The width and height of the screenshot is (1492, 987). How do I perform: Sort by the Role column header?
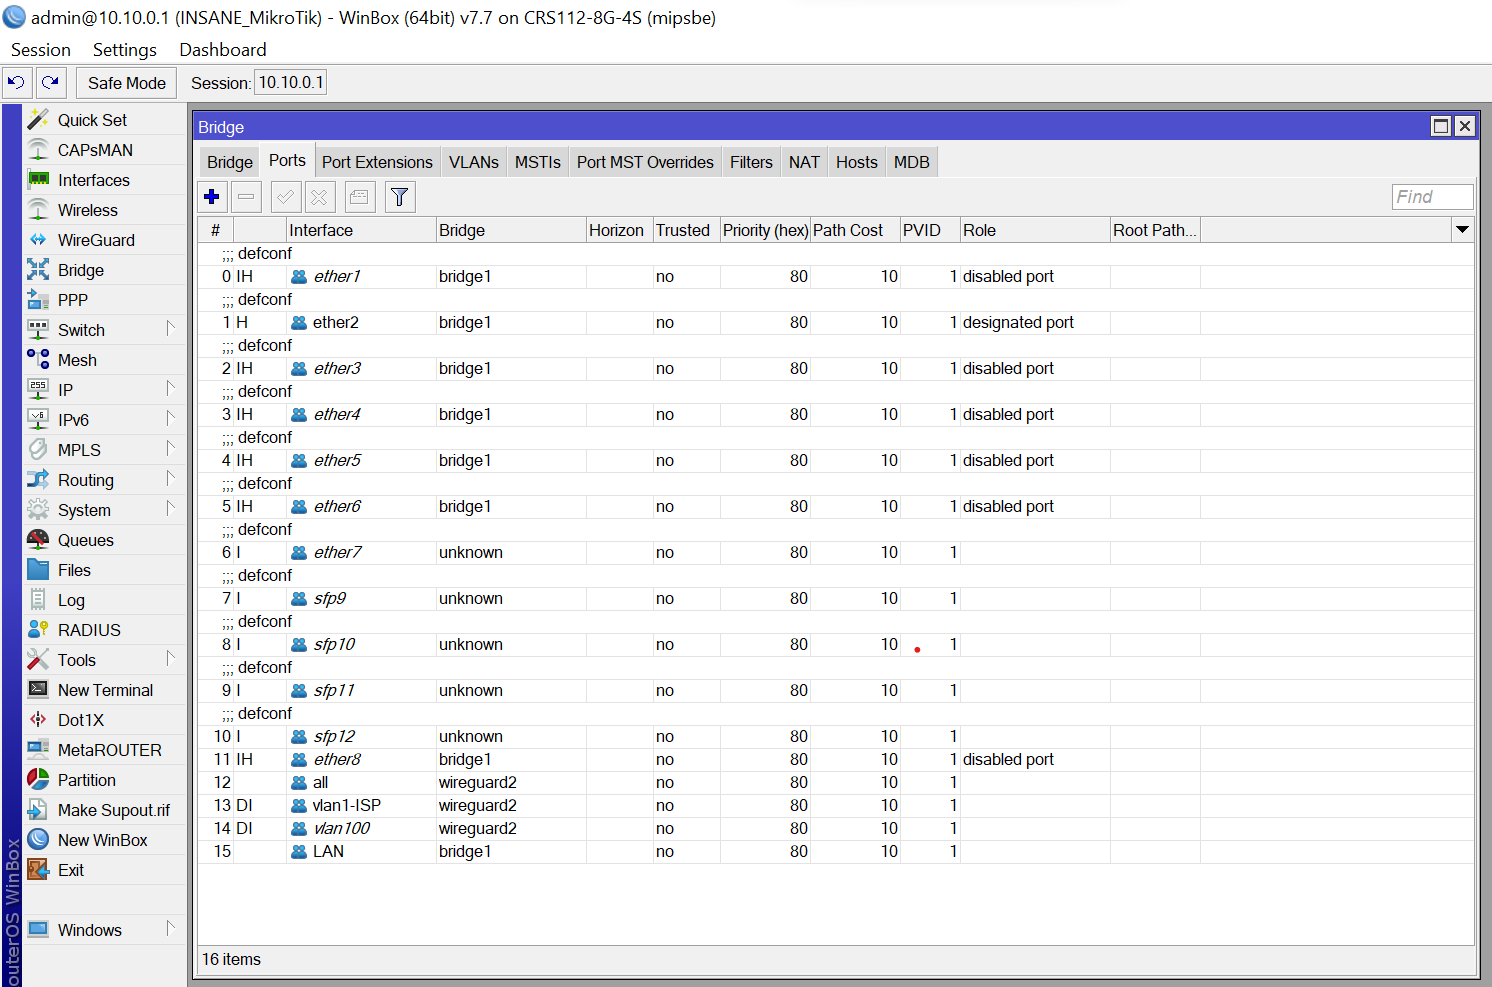click(1035, 230)
